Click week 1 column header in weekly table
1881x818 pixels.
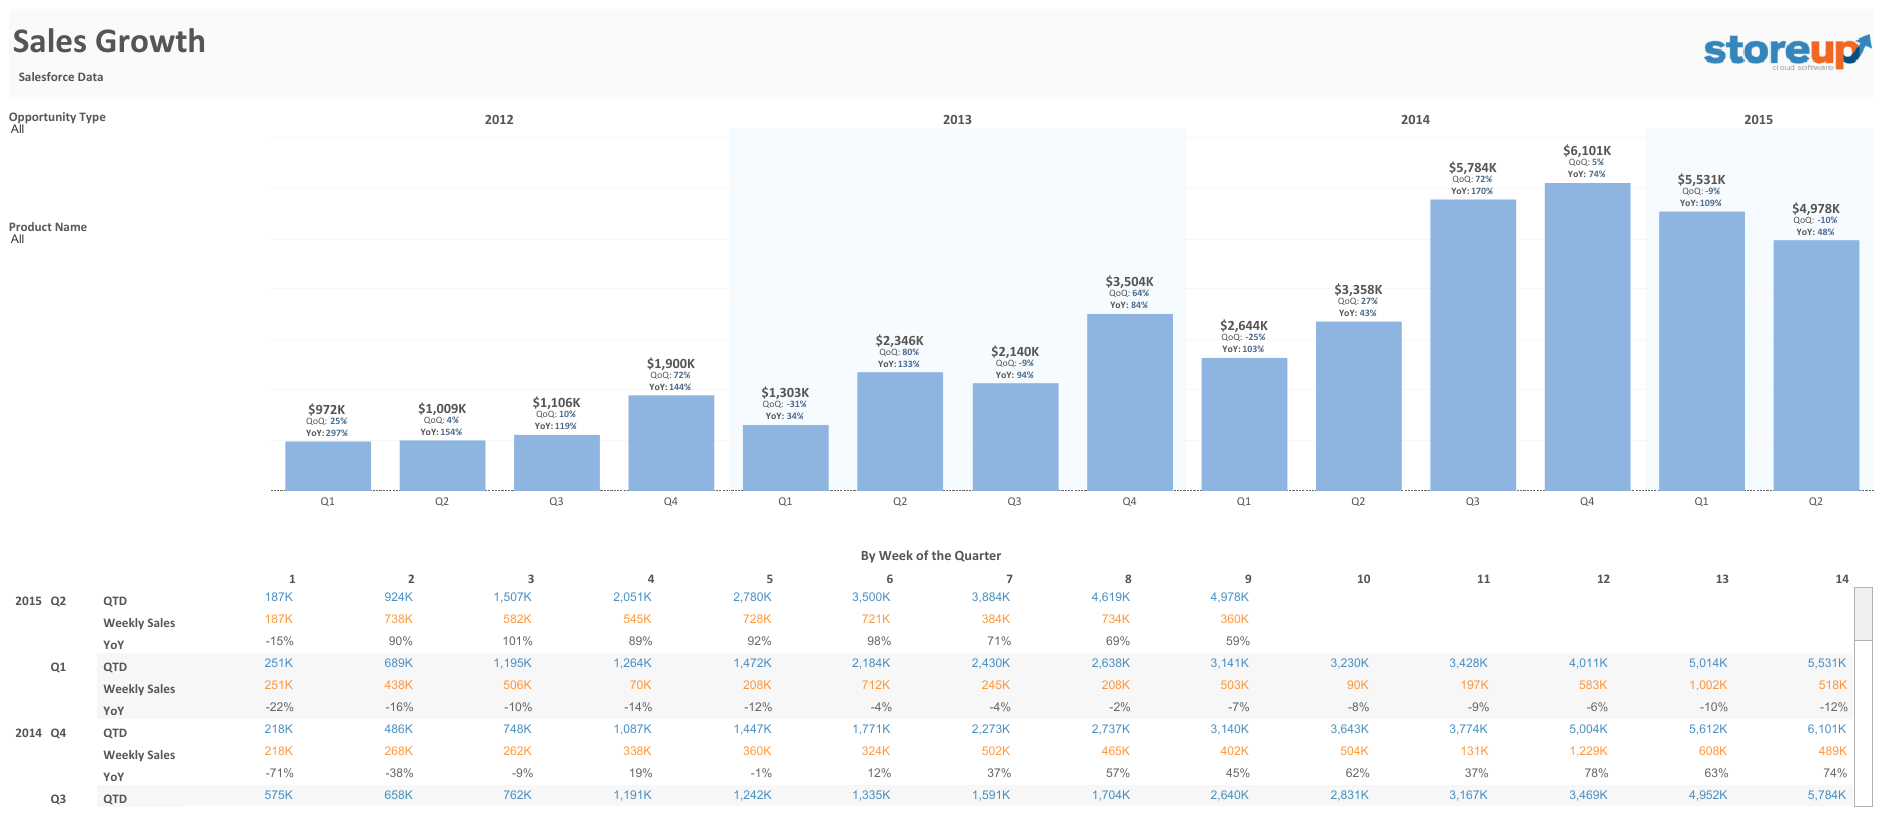tap(292, 579)
